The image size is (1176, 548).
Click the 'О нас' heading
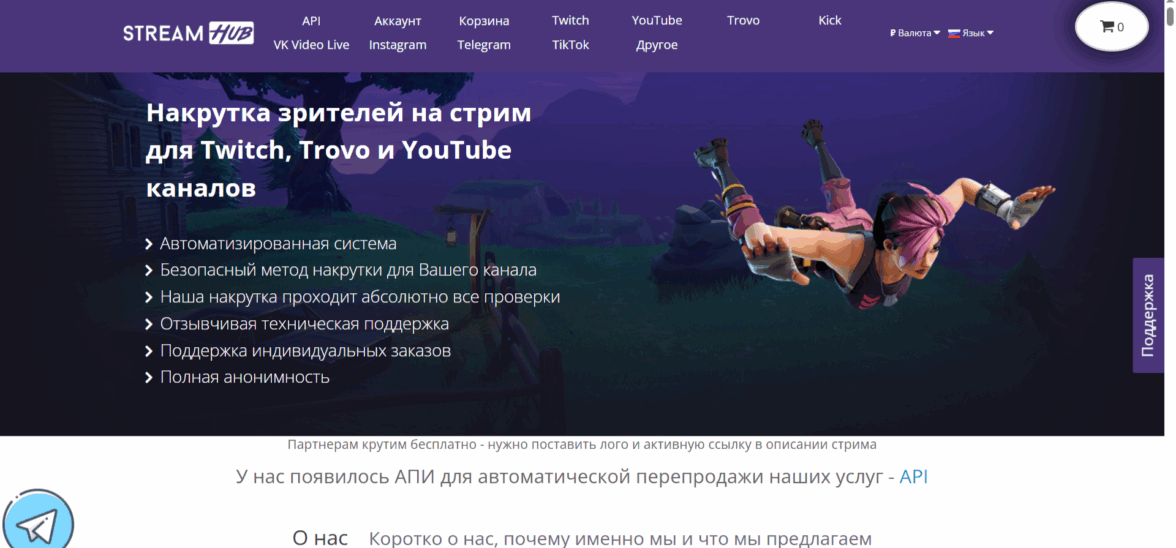[320, 538]
